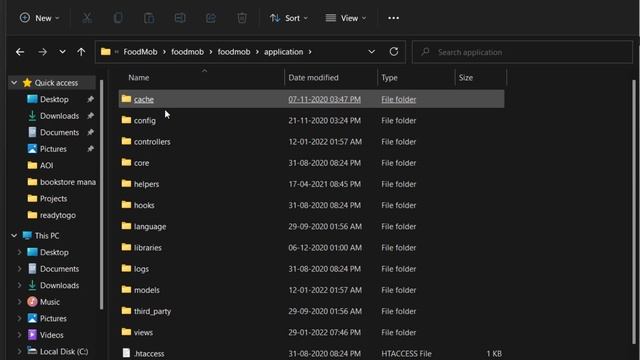Expand Downloads under This PC
This screenshot has width=640, height=360.
point(19,285)
